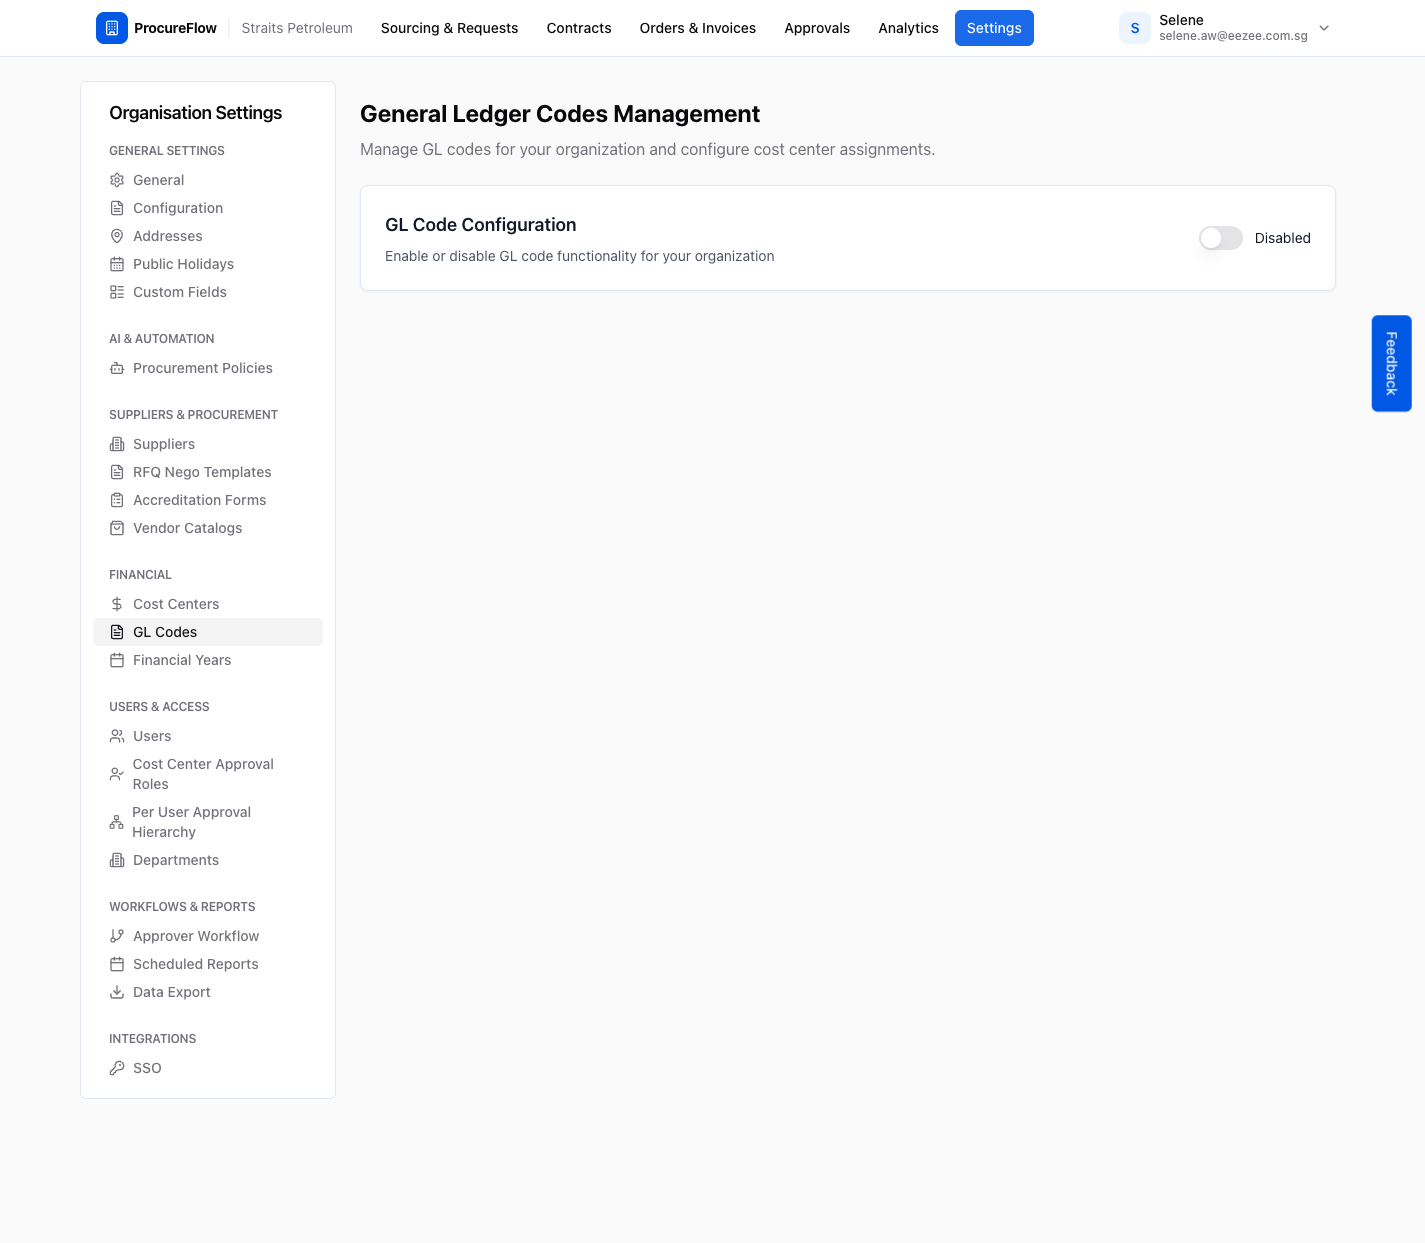Open Public Holidays settings
Screen dimensions: 1425x1243
point(208,264)
